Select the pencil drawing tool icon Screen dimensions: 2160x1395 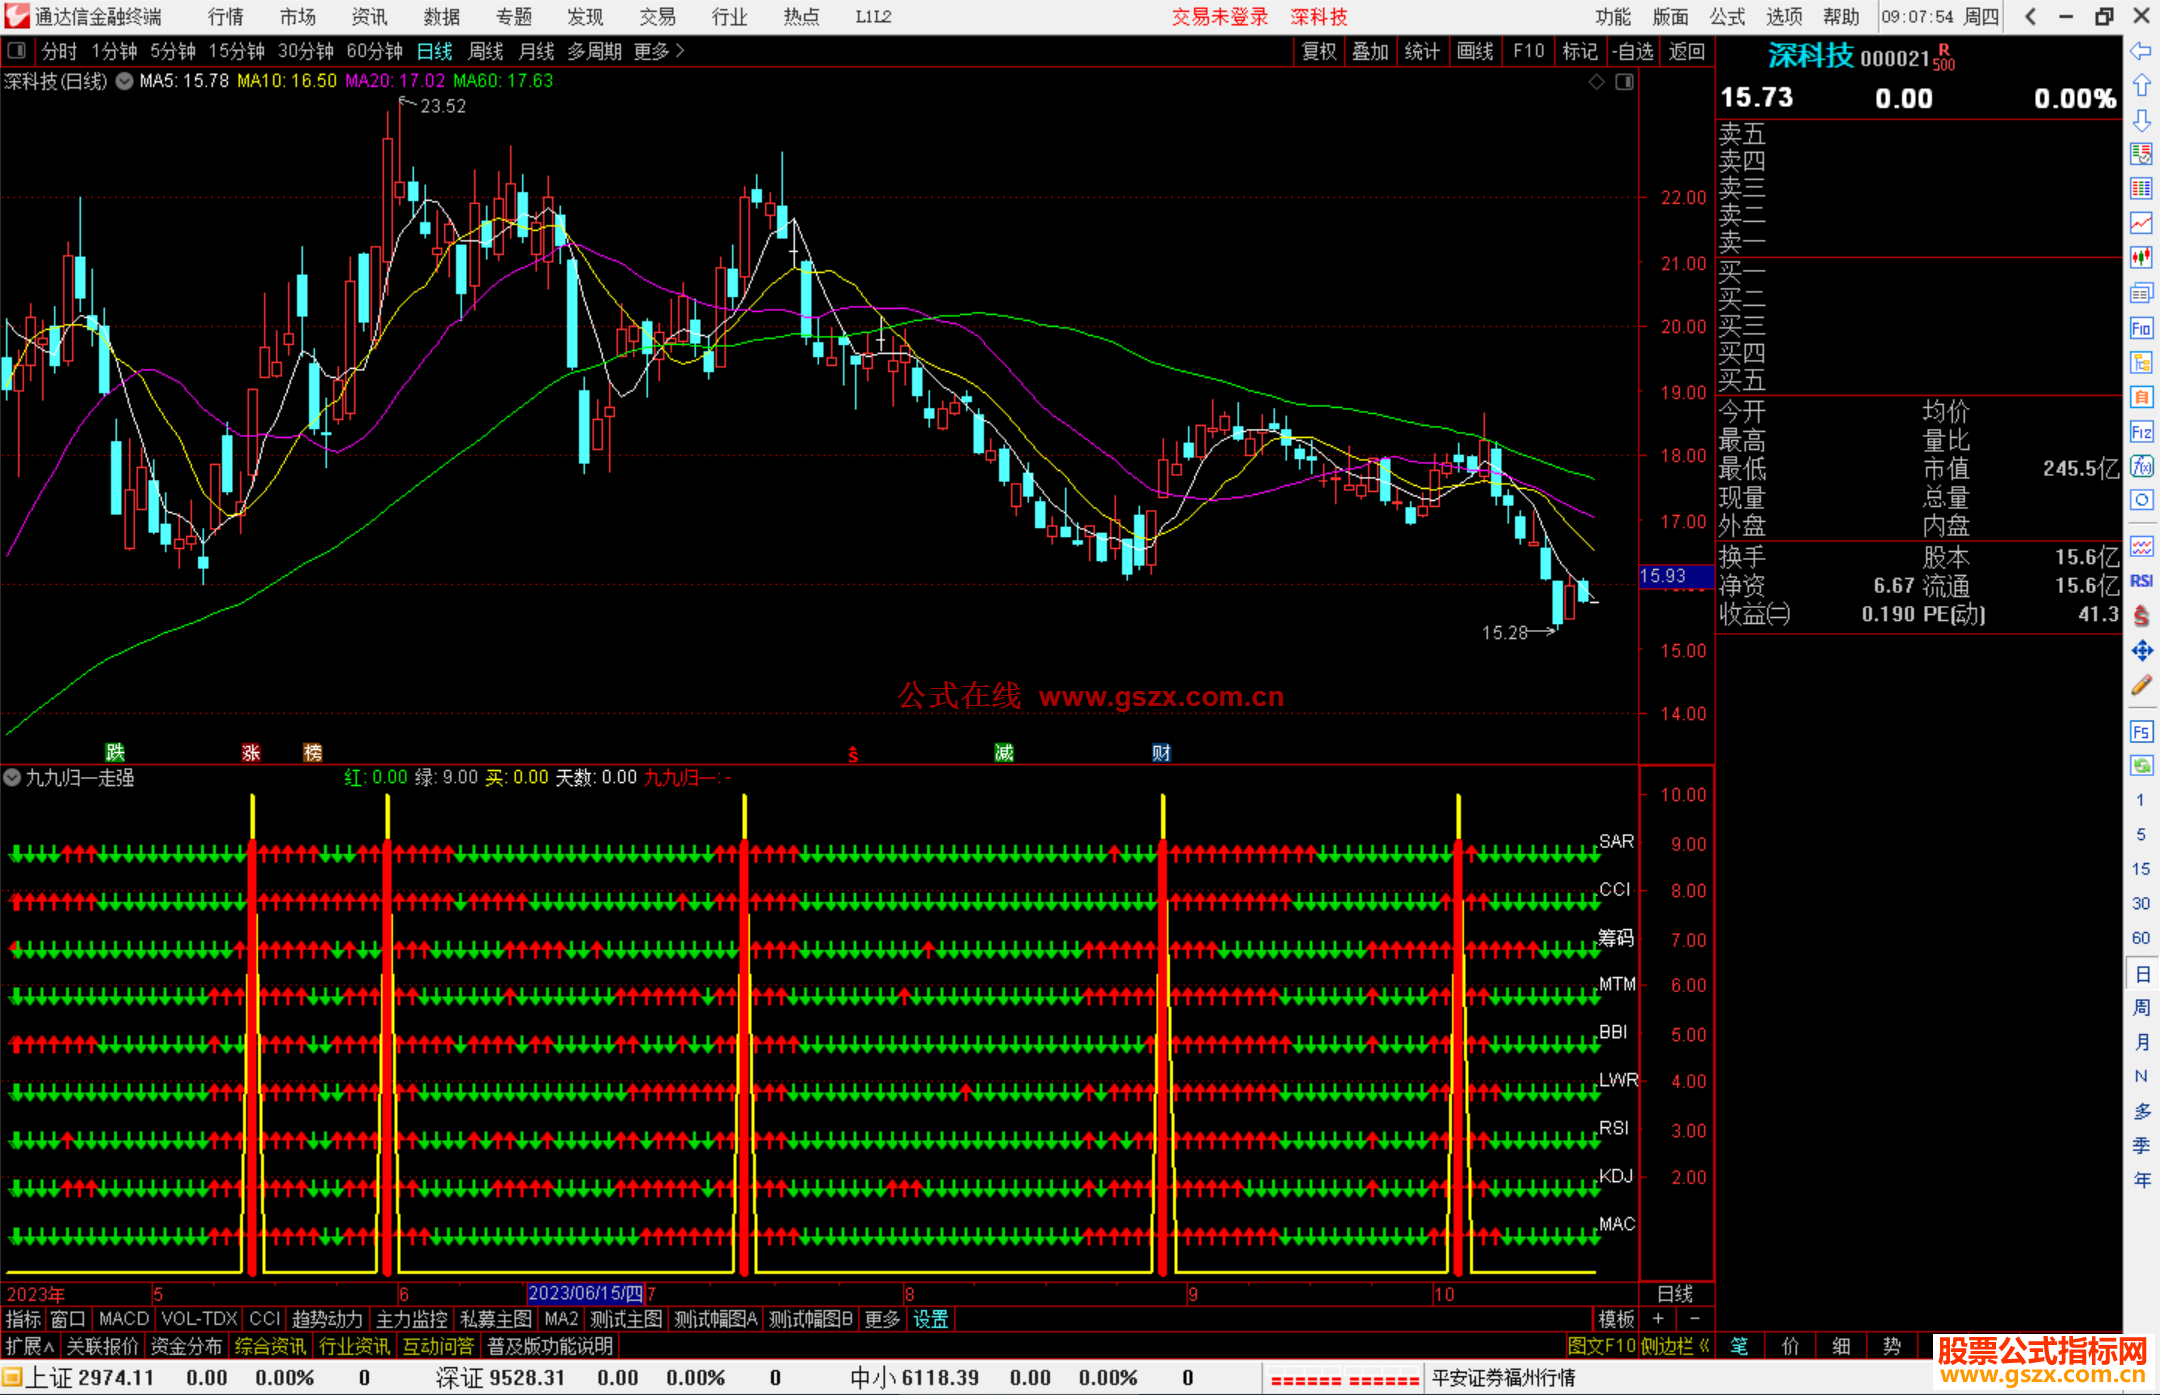click(2141, 685)
